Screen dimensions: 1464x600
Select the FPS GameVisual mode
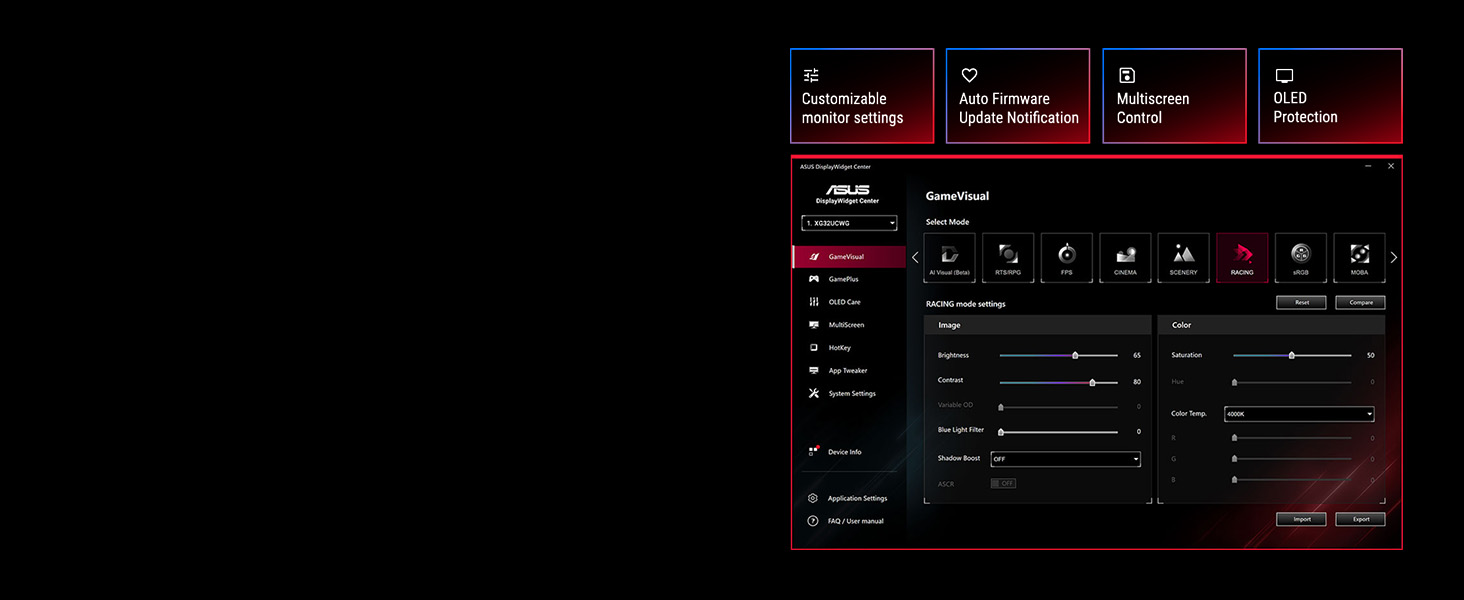click(x=1066, y=257)
